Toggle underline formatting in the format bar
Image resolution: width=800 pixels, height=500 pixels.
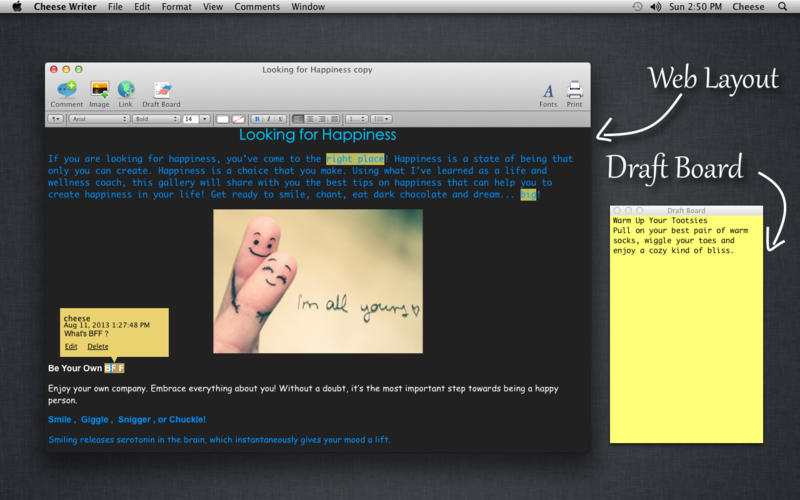click(x=281, y=119)
